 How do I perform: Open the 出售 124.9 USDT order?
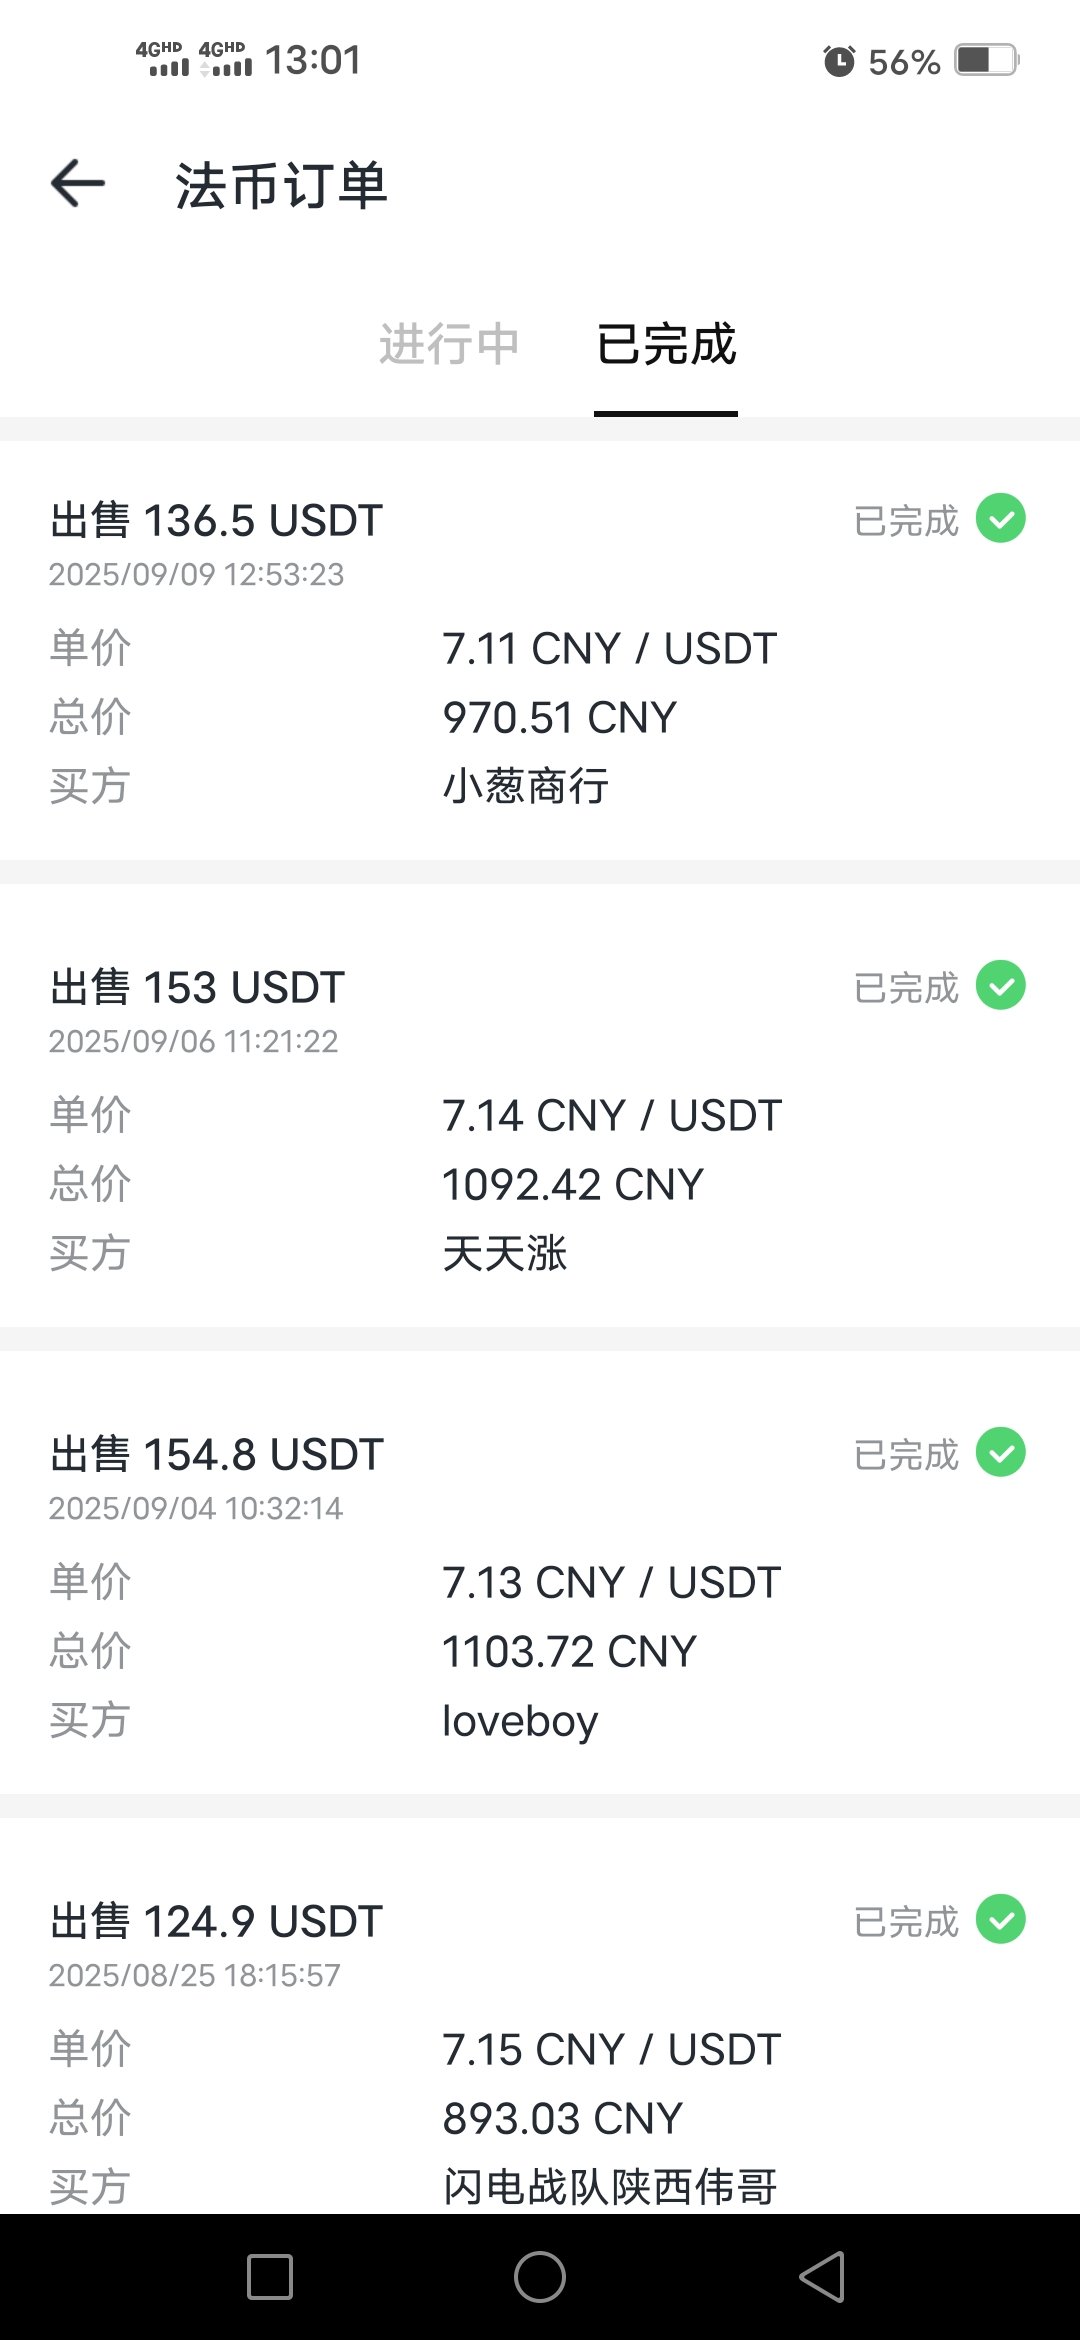217,1922
